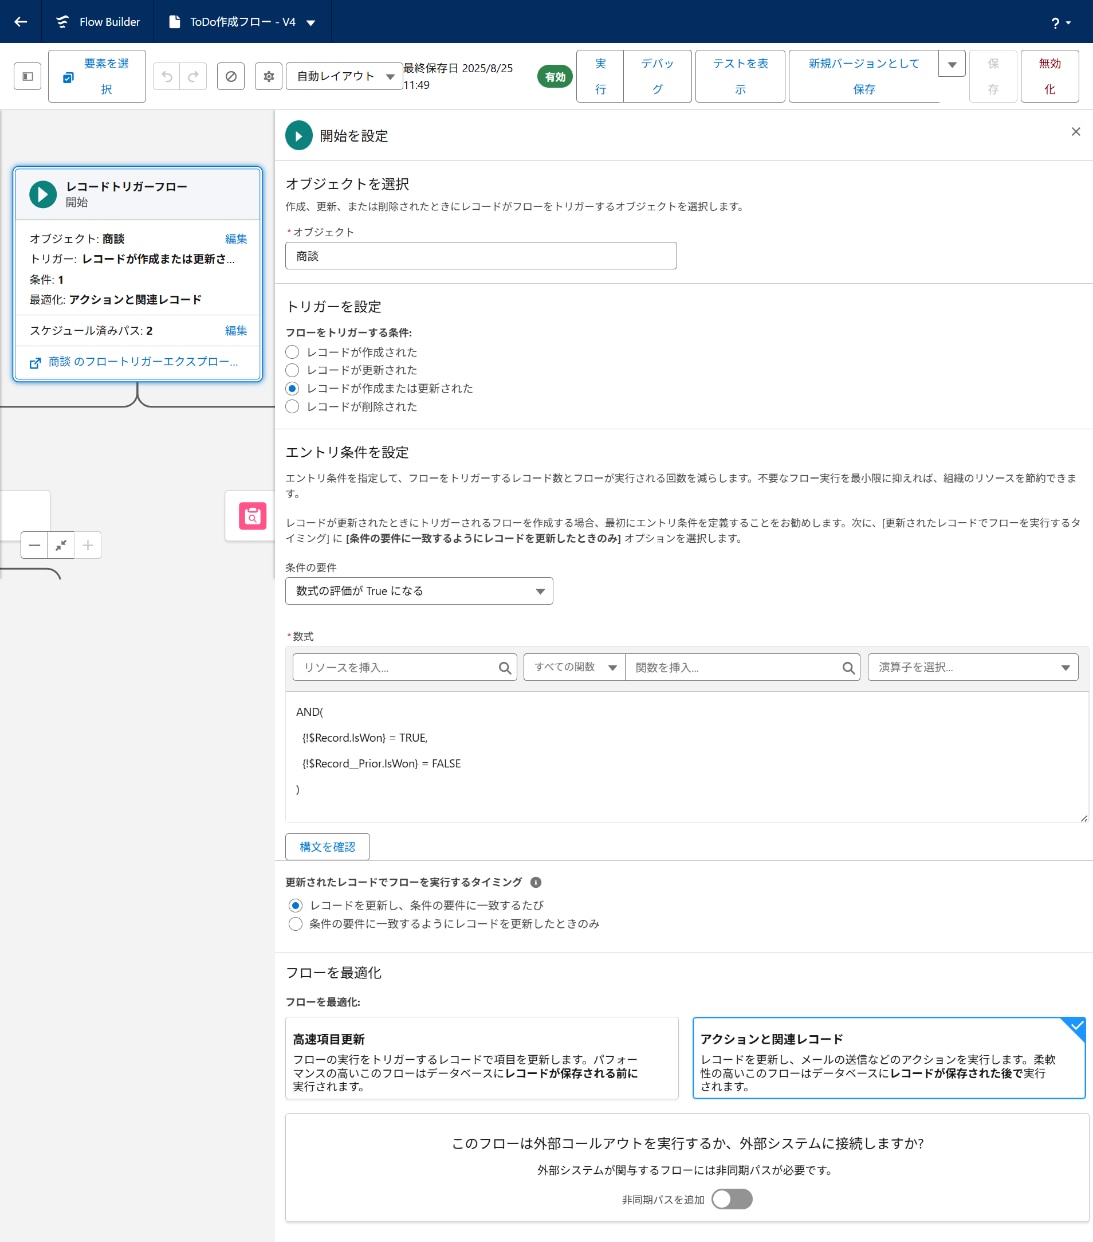Click the fit-to-view icon between zoom controls

click(x=61, y=545)
